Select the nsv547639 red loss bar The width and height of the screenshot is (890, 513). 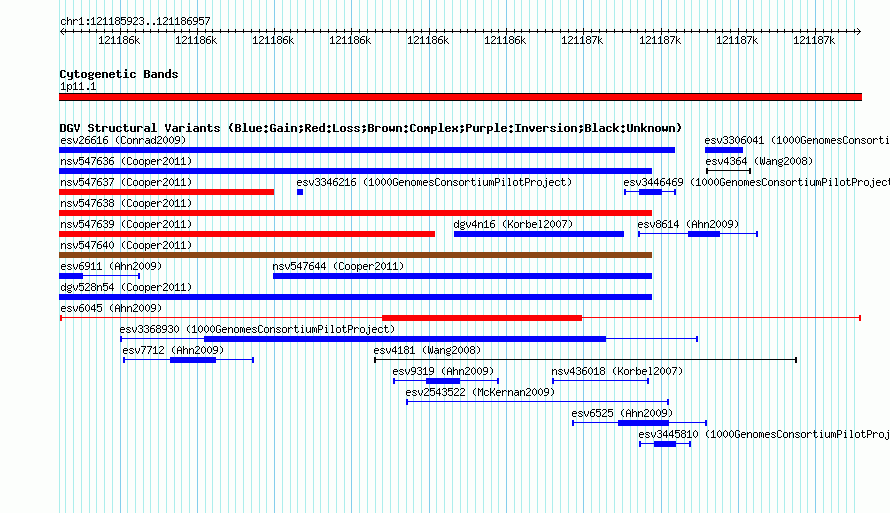pyautogui.click(x=247, y=234)
